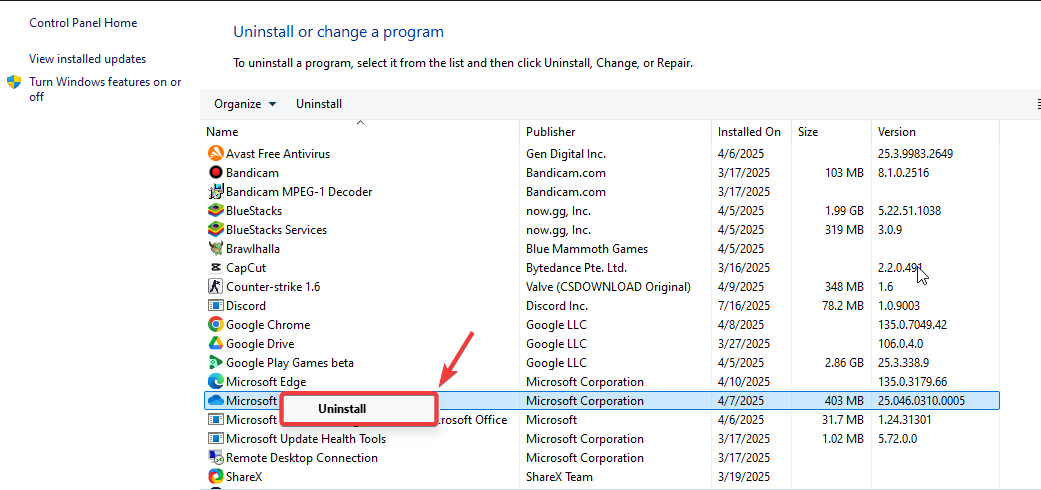Viewport: 1041px width, 490px height.
Task: Select the Bandicam MPEG-1 Decoder name
Action: [299, 192]
